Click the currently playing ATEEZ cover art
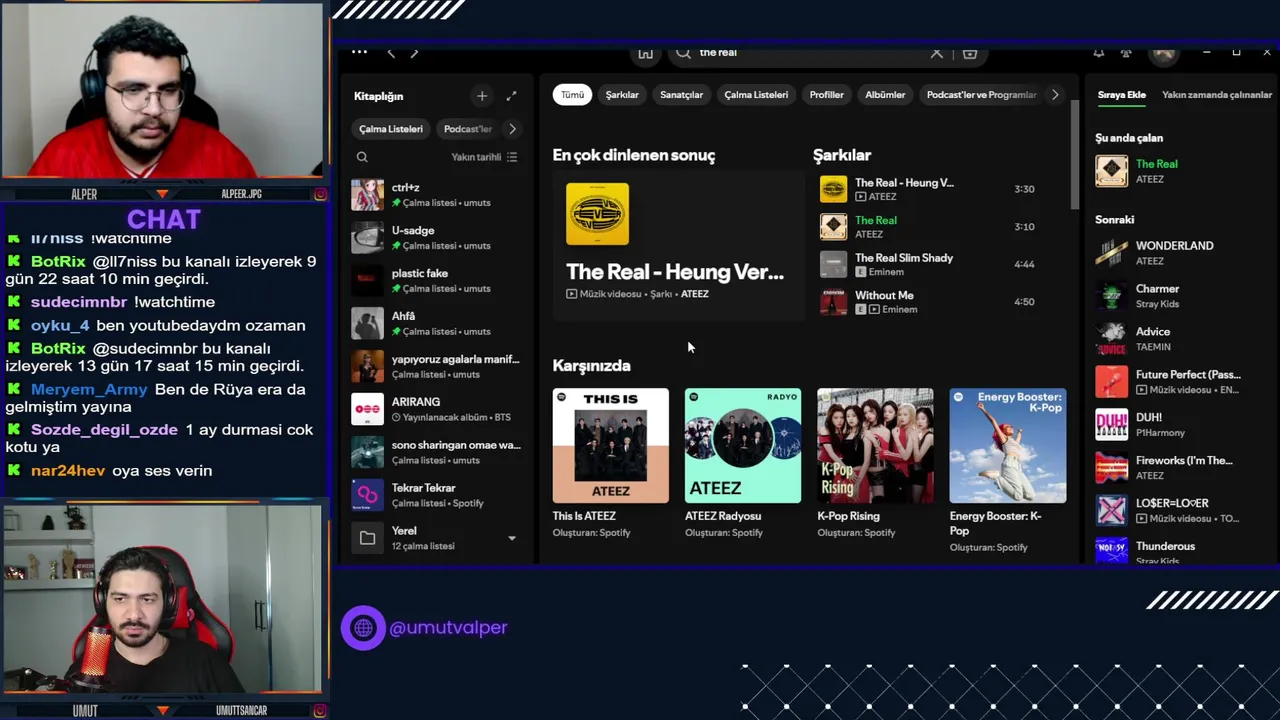The height and width of the screenshot is (720, 1280). coord(1111,171)
